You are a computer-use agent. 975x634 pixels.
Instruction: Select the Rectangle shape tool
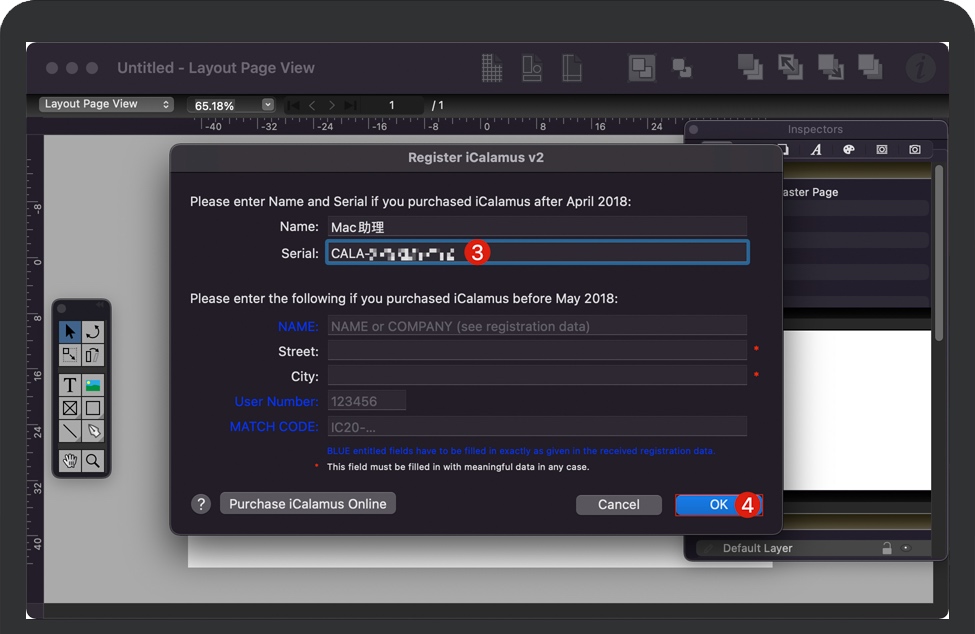pos(93,408)
